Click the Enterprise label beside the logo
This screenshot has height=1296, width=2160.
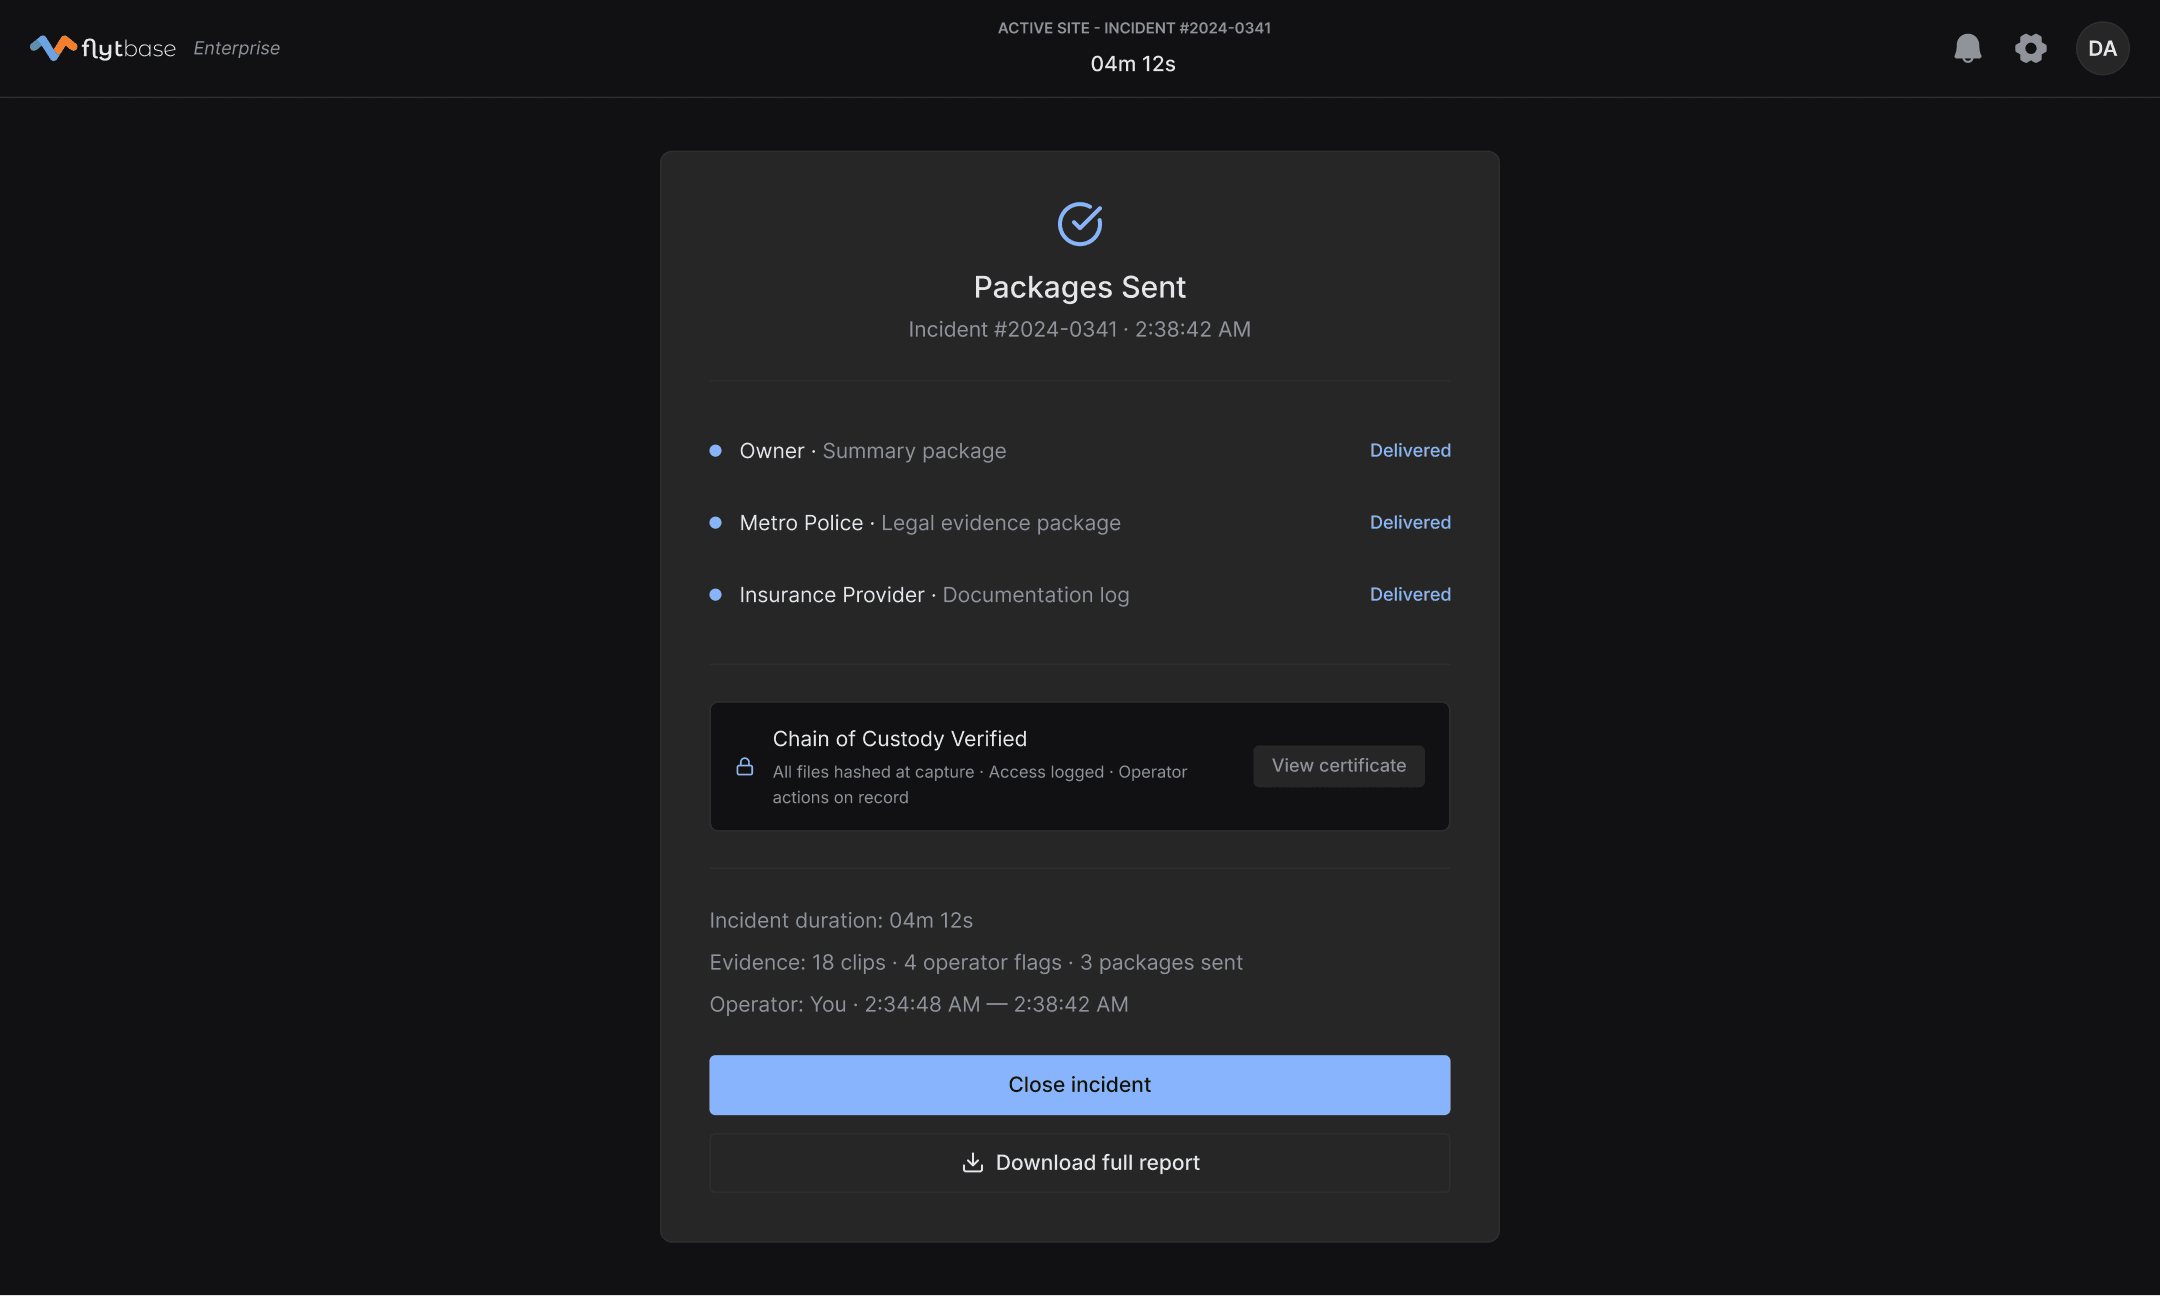237,48
